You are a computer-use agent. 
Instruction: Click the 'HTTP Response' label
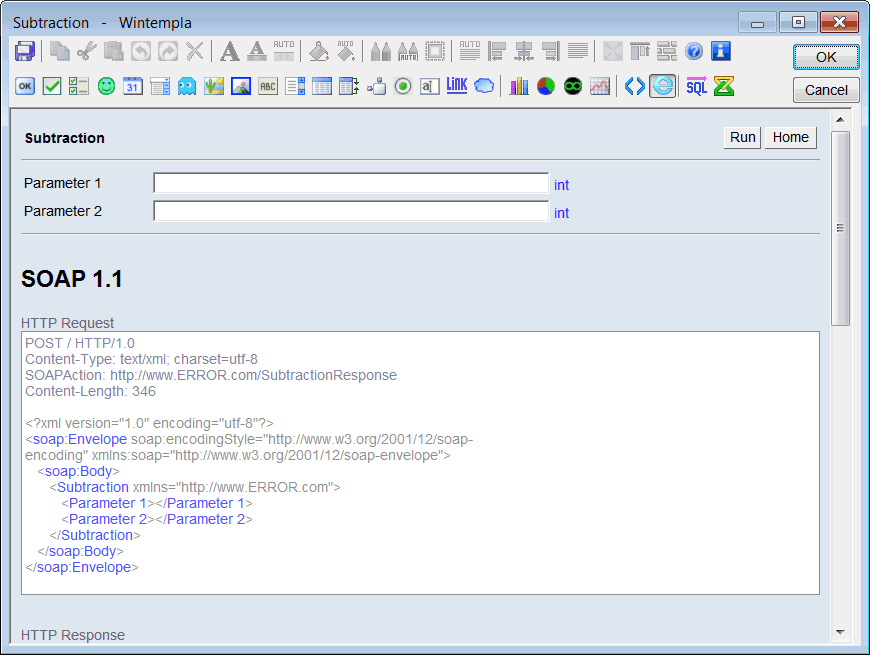click(73, 635)
